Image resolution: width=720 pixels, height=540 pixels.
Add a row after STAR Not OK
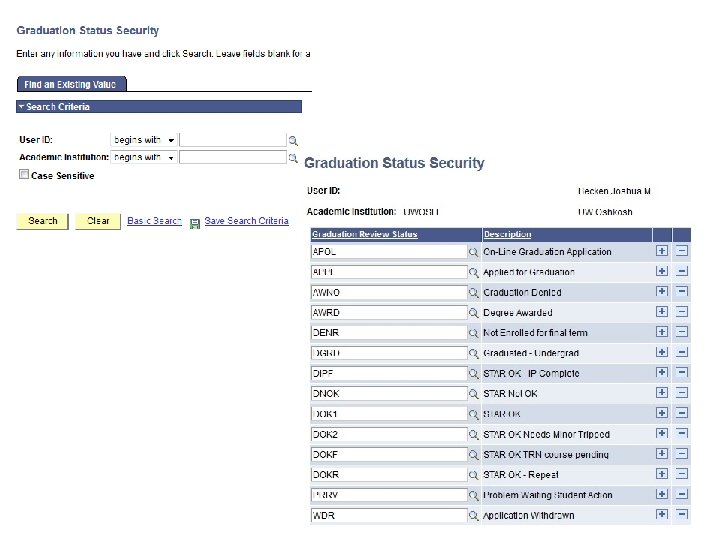(x=661, y=393)
